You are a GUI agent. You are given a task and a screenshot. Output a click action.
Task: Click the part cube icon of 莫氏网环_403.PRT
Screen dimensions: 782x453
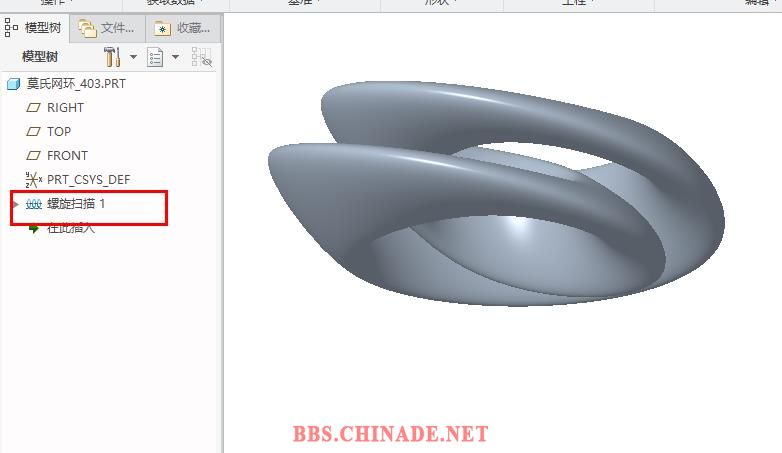pos(13,84)
